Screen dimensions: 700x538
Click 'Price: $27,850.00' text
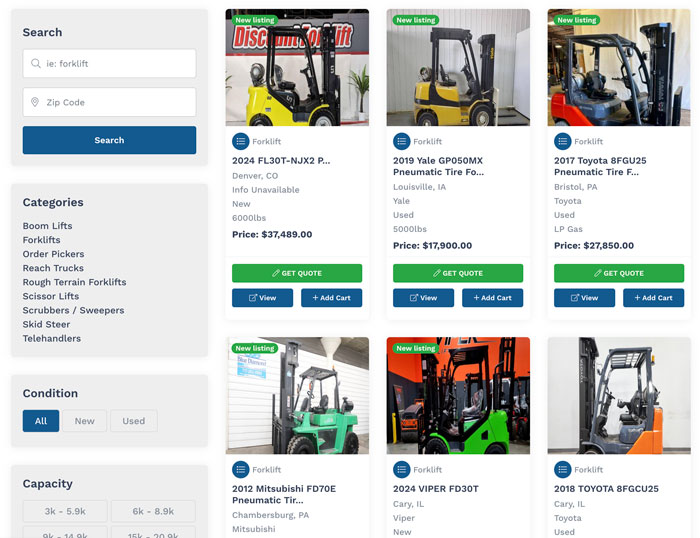click(x=594, y=246)
